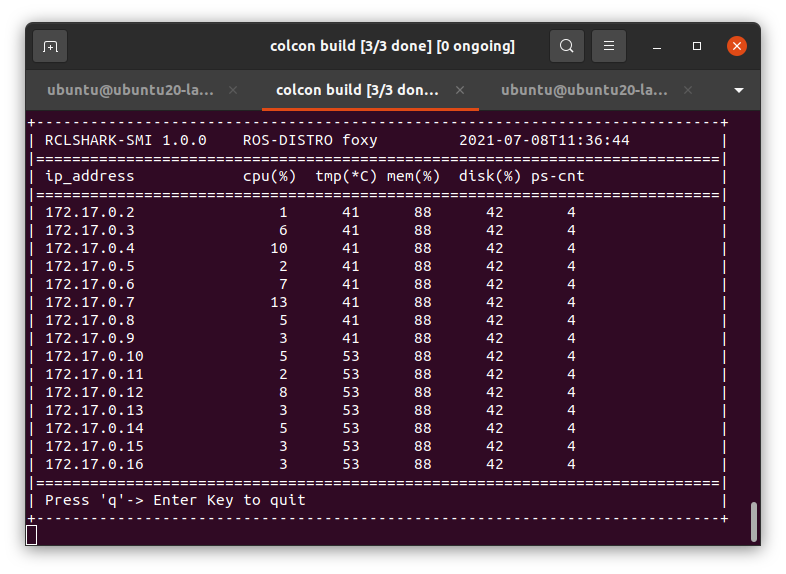This screenshot has height=574, width=786.
Task: Click IP address 172.17.0.10
Action: (94, 357)
